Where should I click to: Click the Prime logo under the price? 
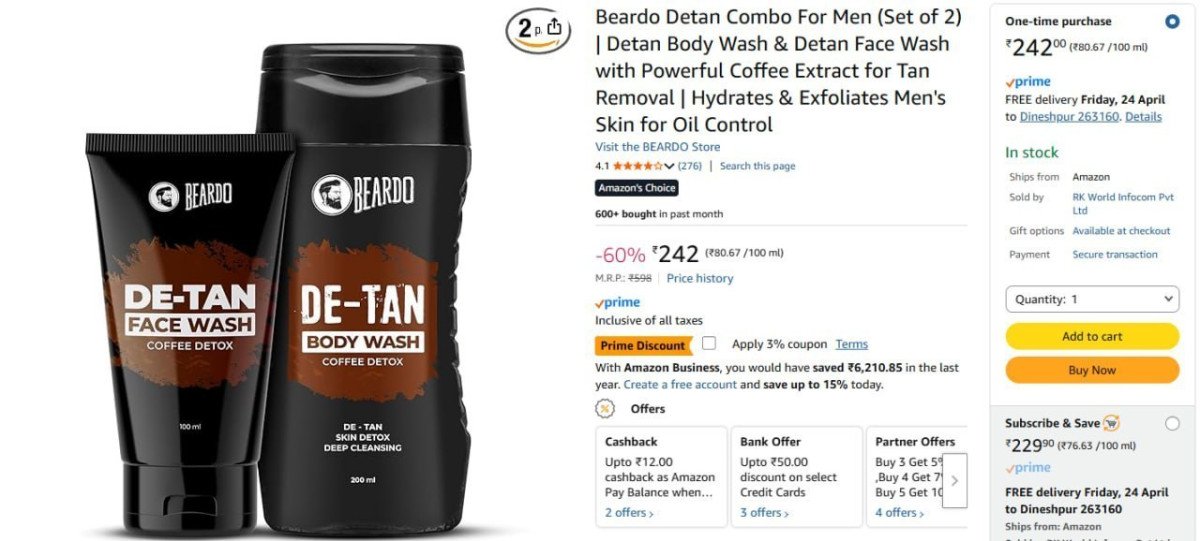click(617, 302)
